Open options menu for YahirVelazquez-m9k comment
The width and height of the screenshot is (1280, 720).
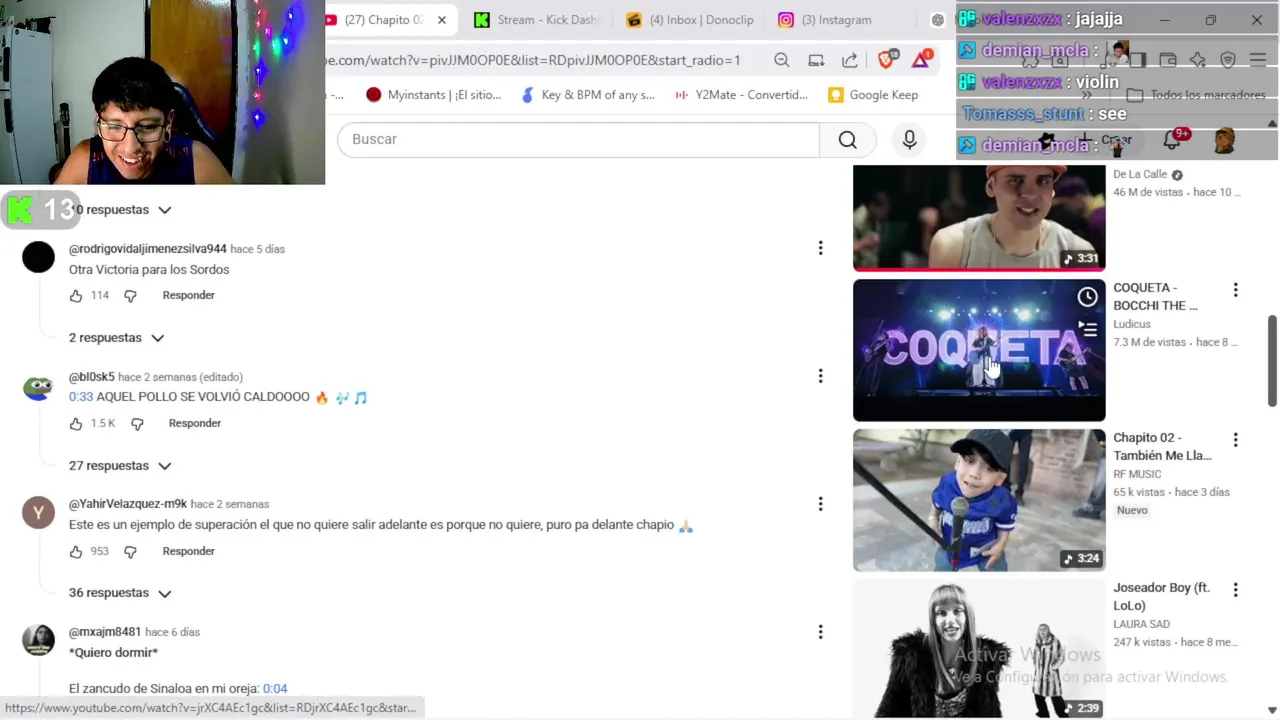[820, 504]
